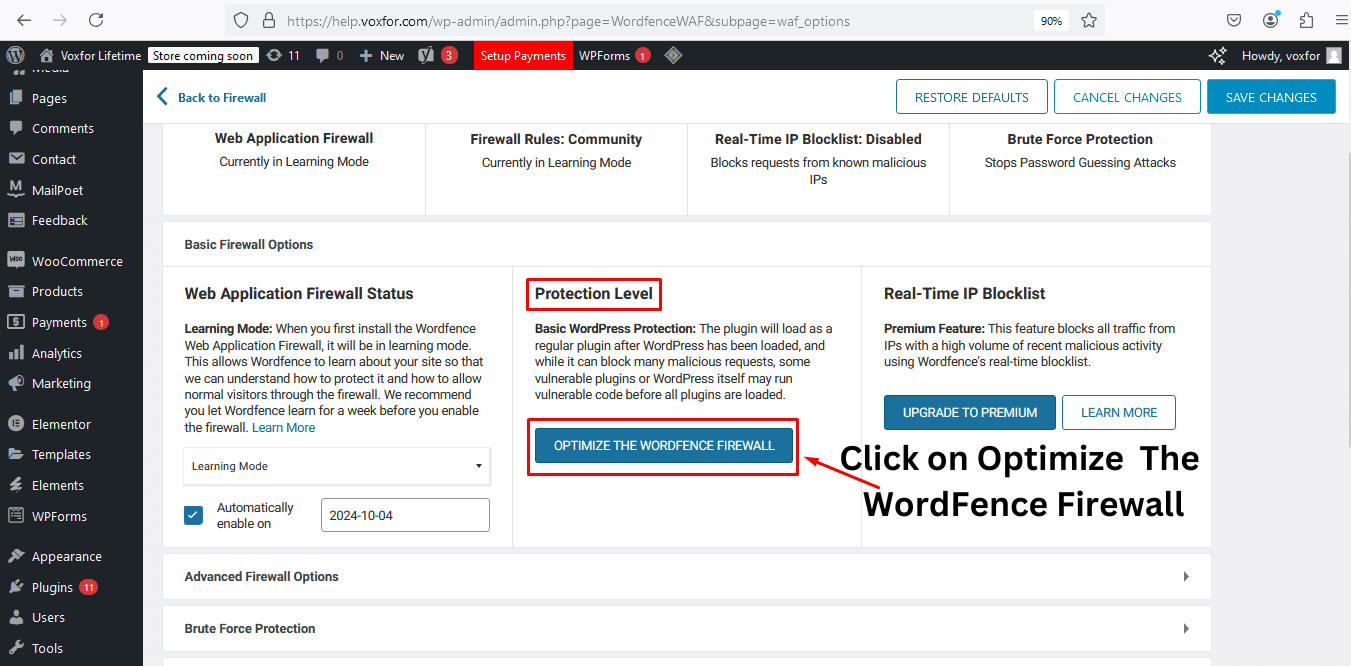Click the sparkles AI icon in admin bar

click(1217, 55)
